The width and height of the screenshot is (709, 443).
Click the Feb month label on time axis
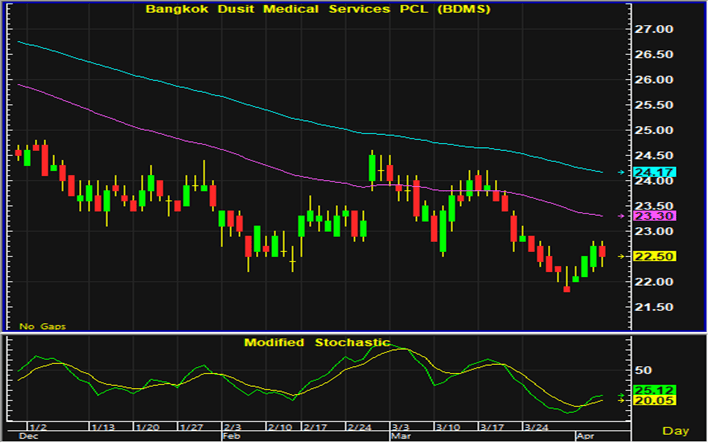click(x=231, y=436)
